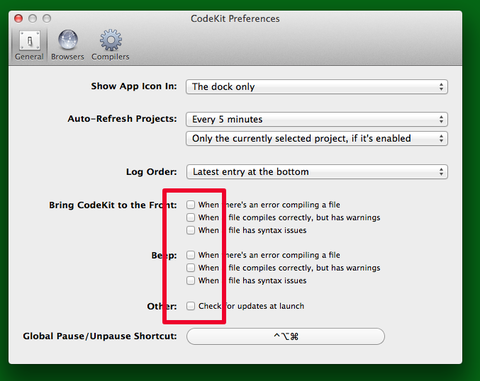This screenshot has height=381, width=480.
Task: Toggle Check for updates at launch
Action: tap(191, 306)
